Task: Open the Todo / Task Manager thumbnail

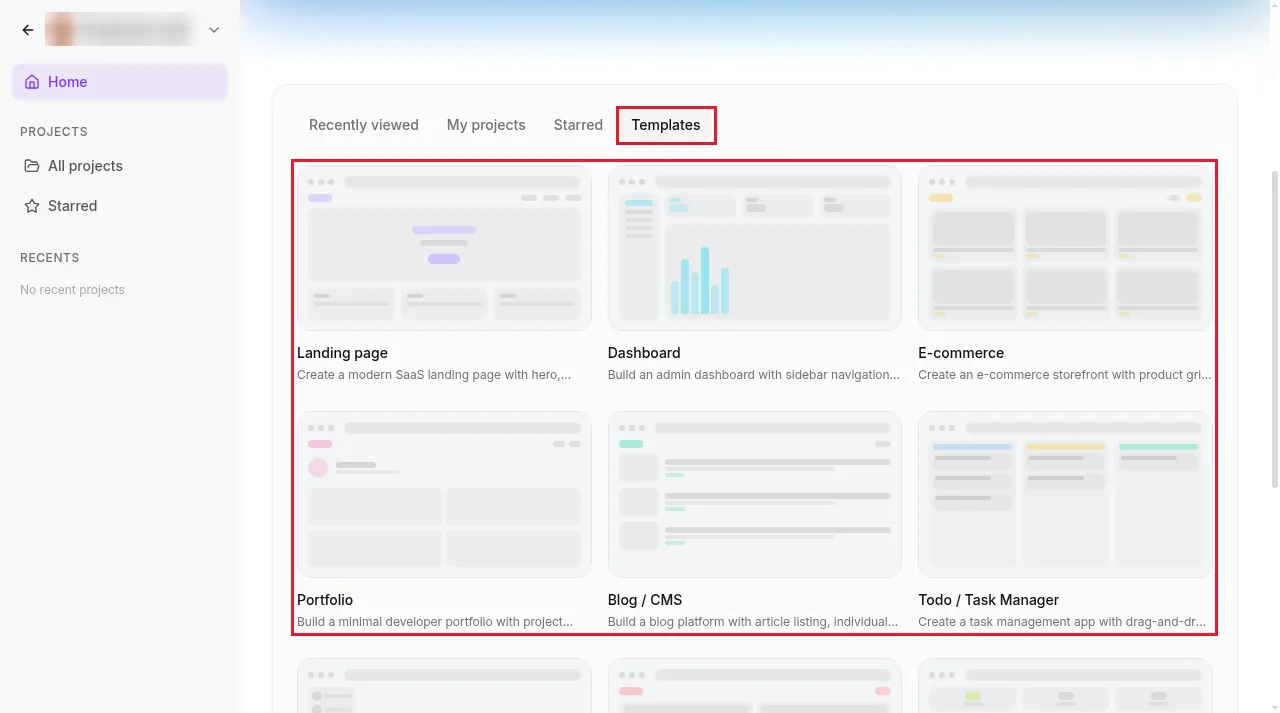Action: (1065, 495)
